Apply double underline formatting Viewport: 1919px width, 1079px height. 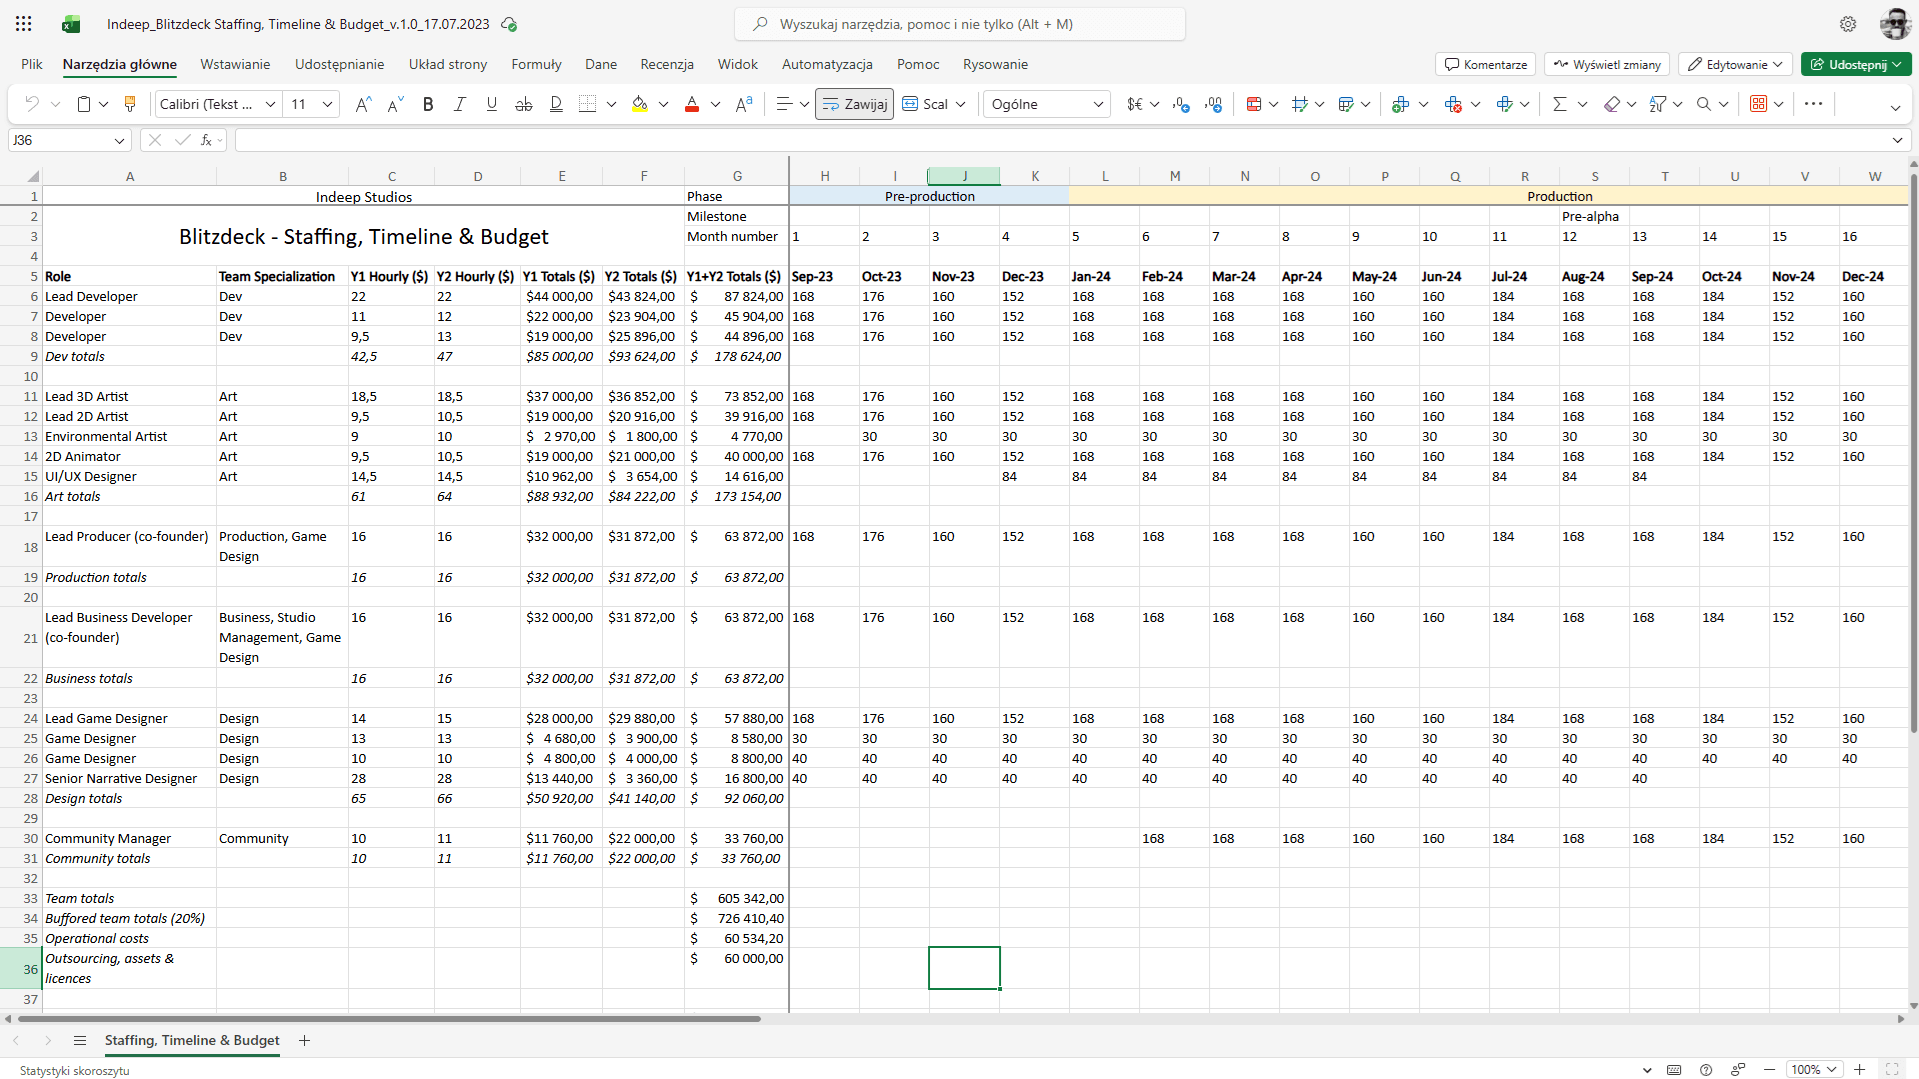point(556,104)
